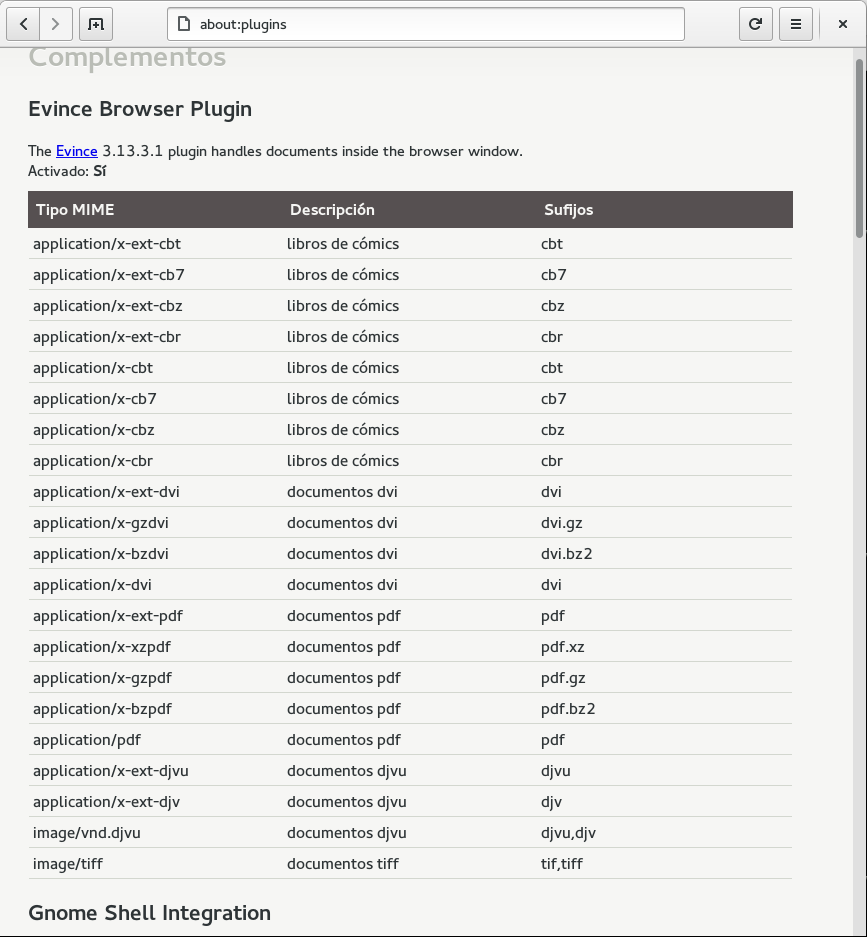The height and width of the screenshot is (937, 867).
Task: Select the application/pdf cell
Action: point(87,741)
